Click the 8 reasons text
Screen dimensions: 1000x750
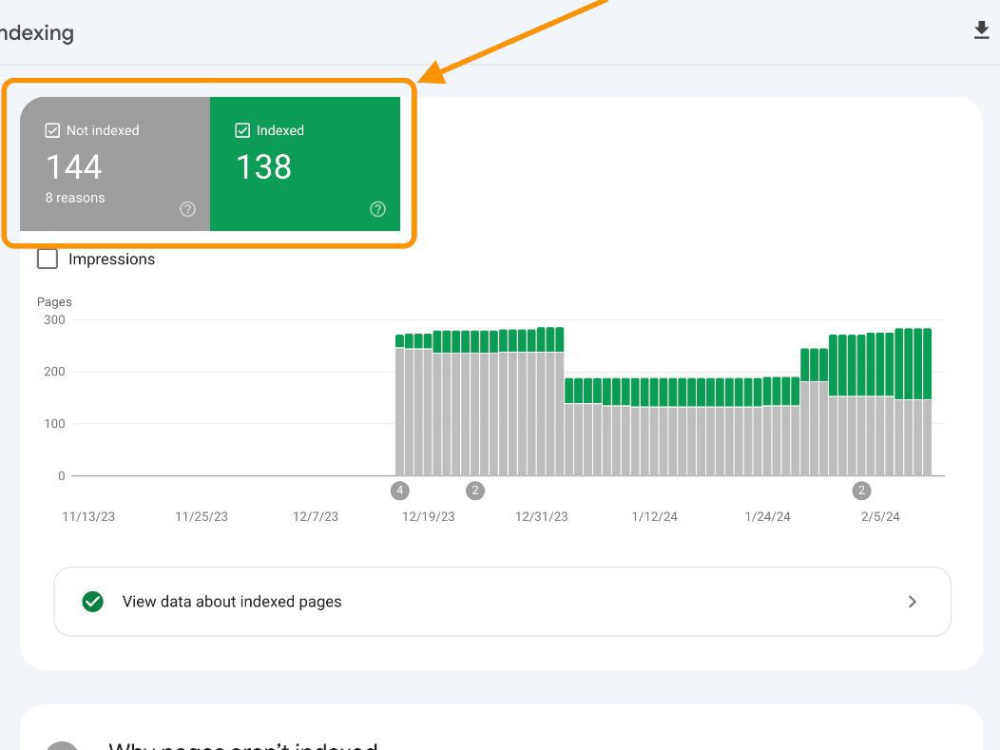75,198
